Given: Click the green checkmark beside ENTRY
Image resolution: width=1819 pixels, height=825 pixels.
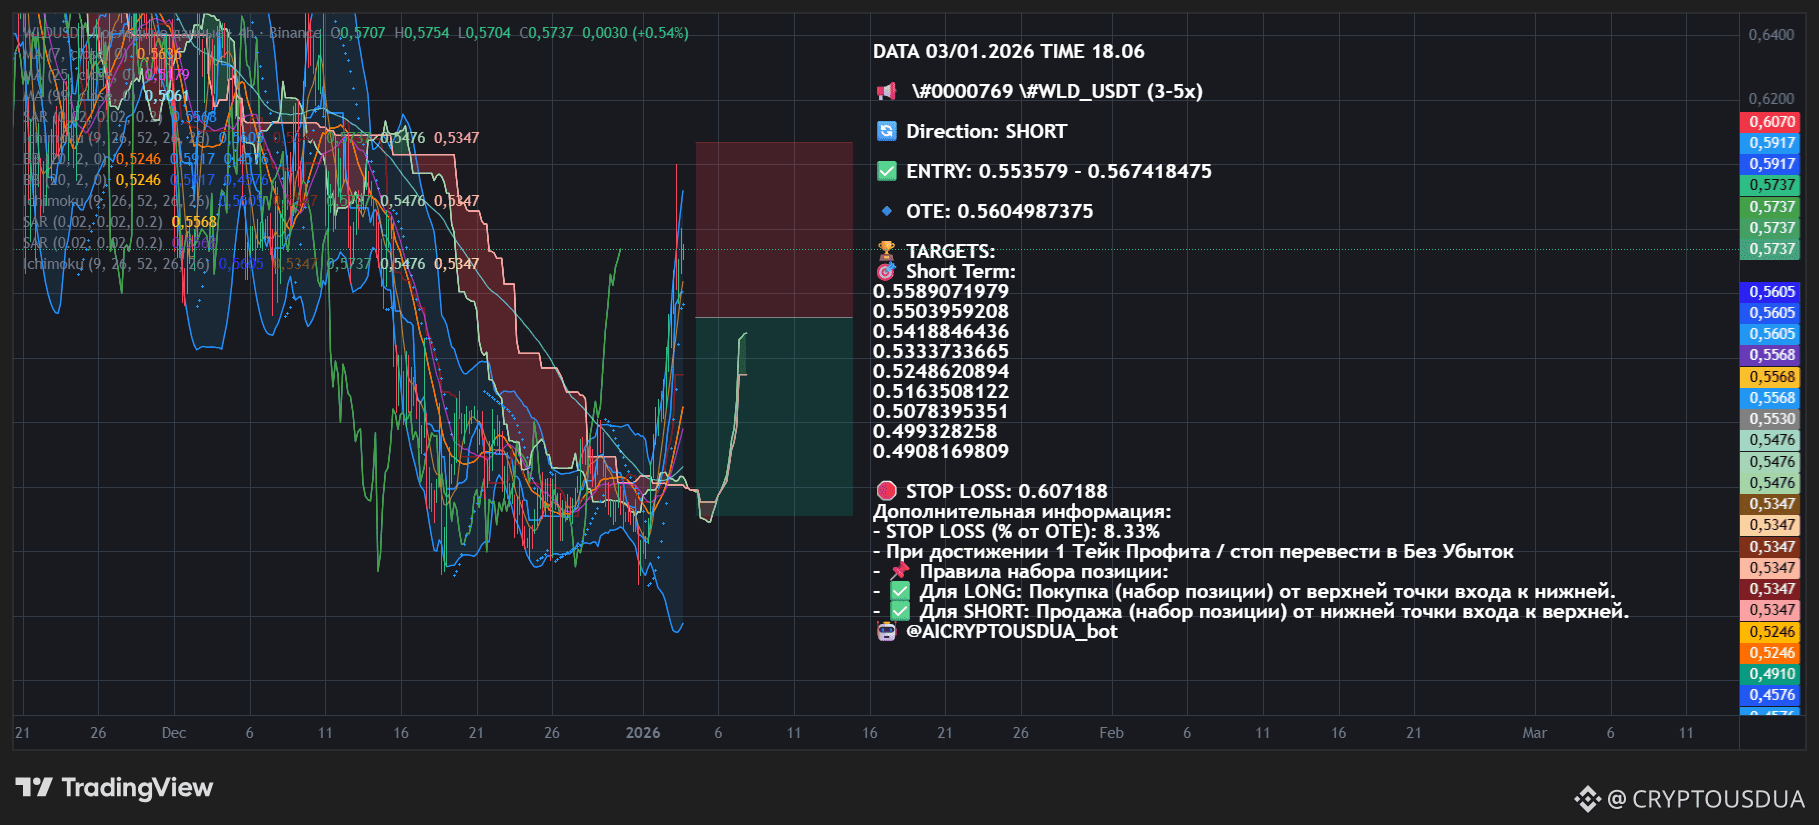Looking at the screenshot, I should (887, 171).
